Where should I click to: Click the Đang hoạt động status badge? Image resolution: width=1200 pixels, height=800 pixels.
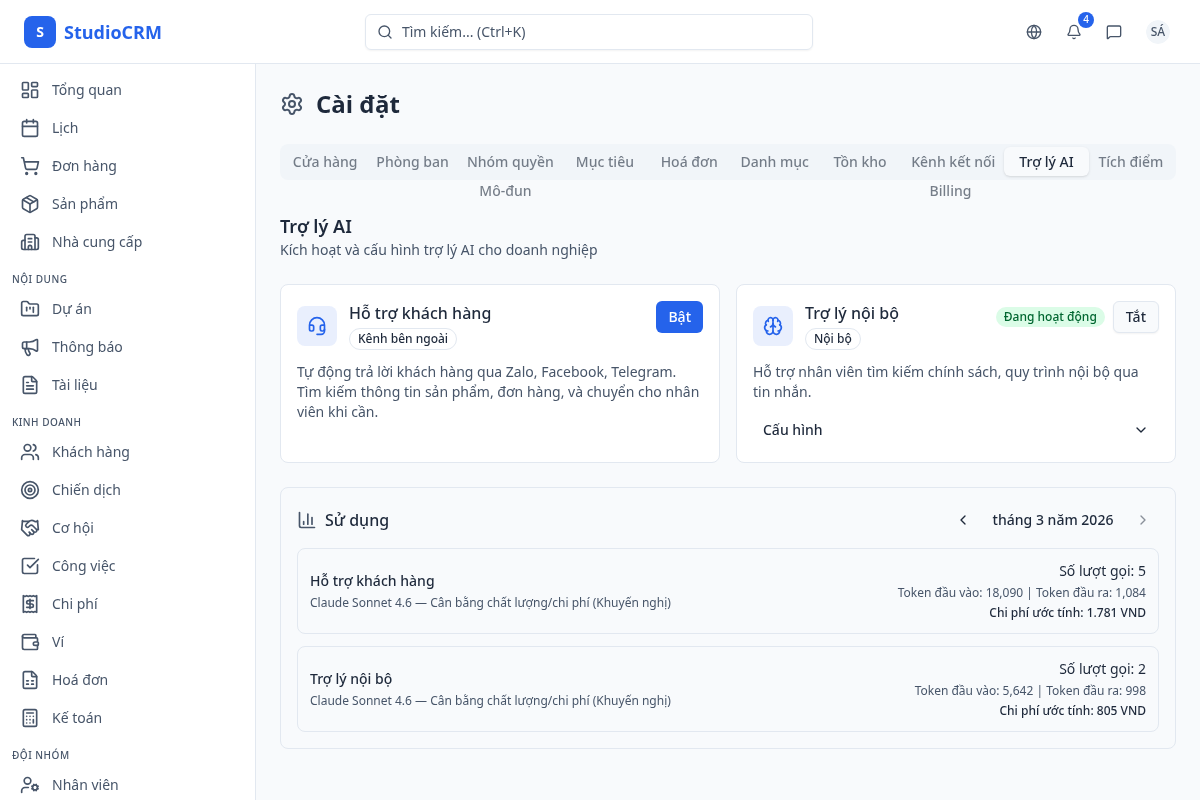tap(1050, 316)
